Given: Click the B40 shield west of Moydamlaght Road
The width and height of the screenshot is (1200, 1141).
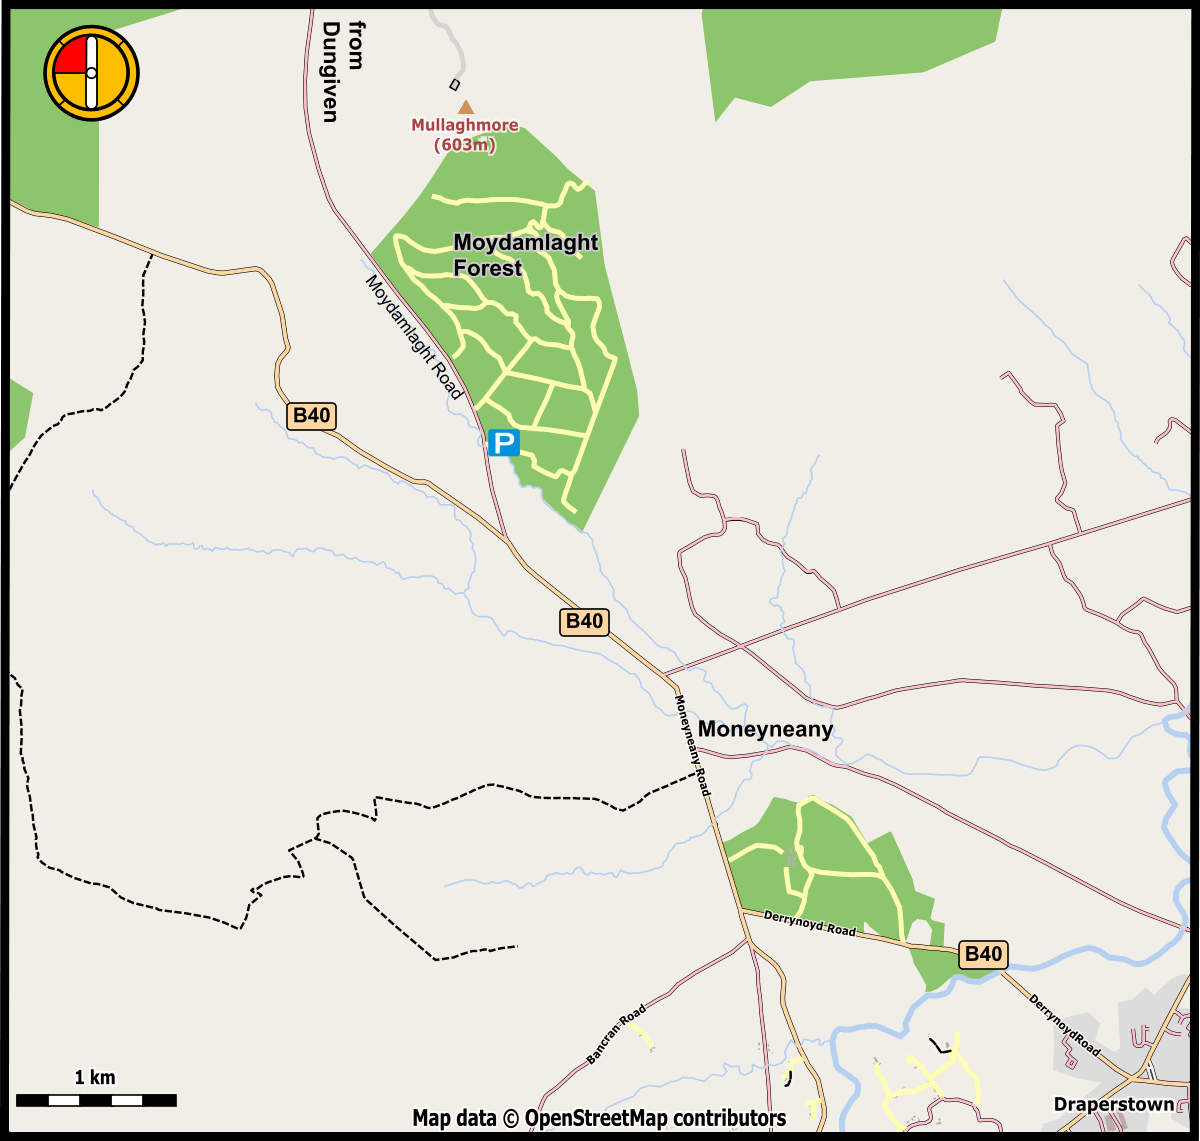Looking at the screenshot, I should coord(311,416).
